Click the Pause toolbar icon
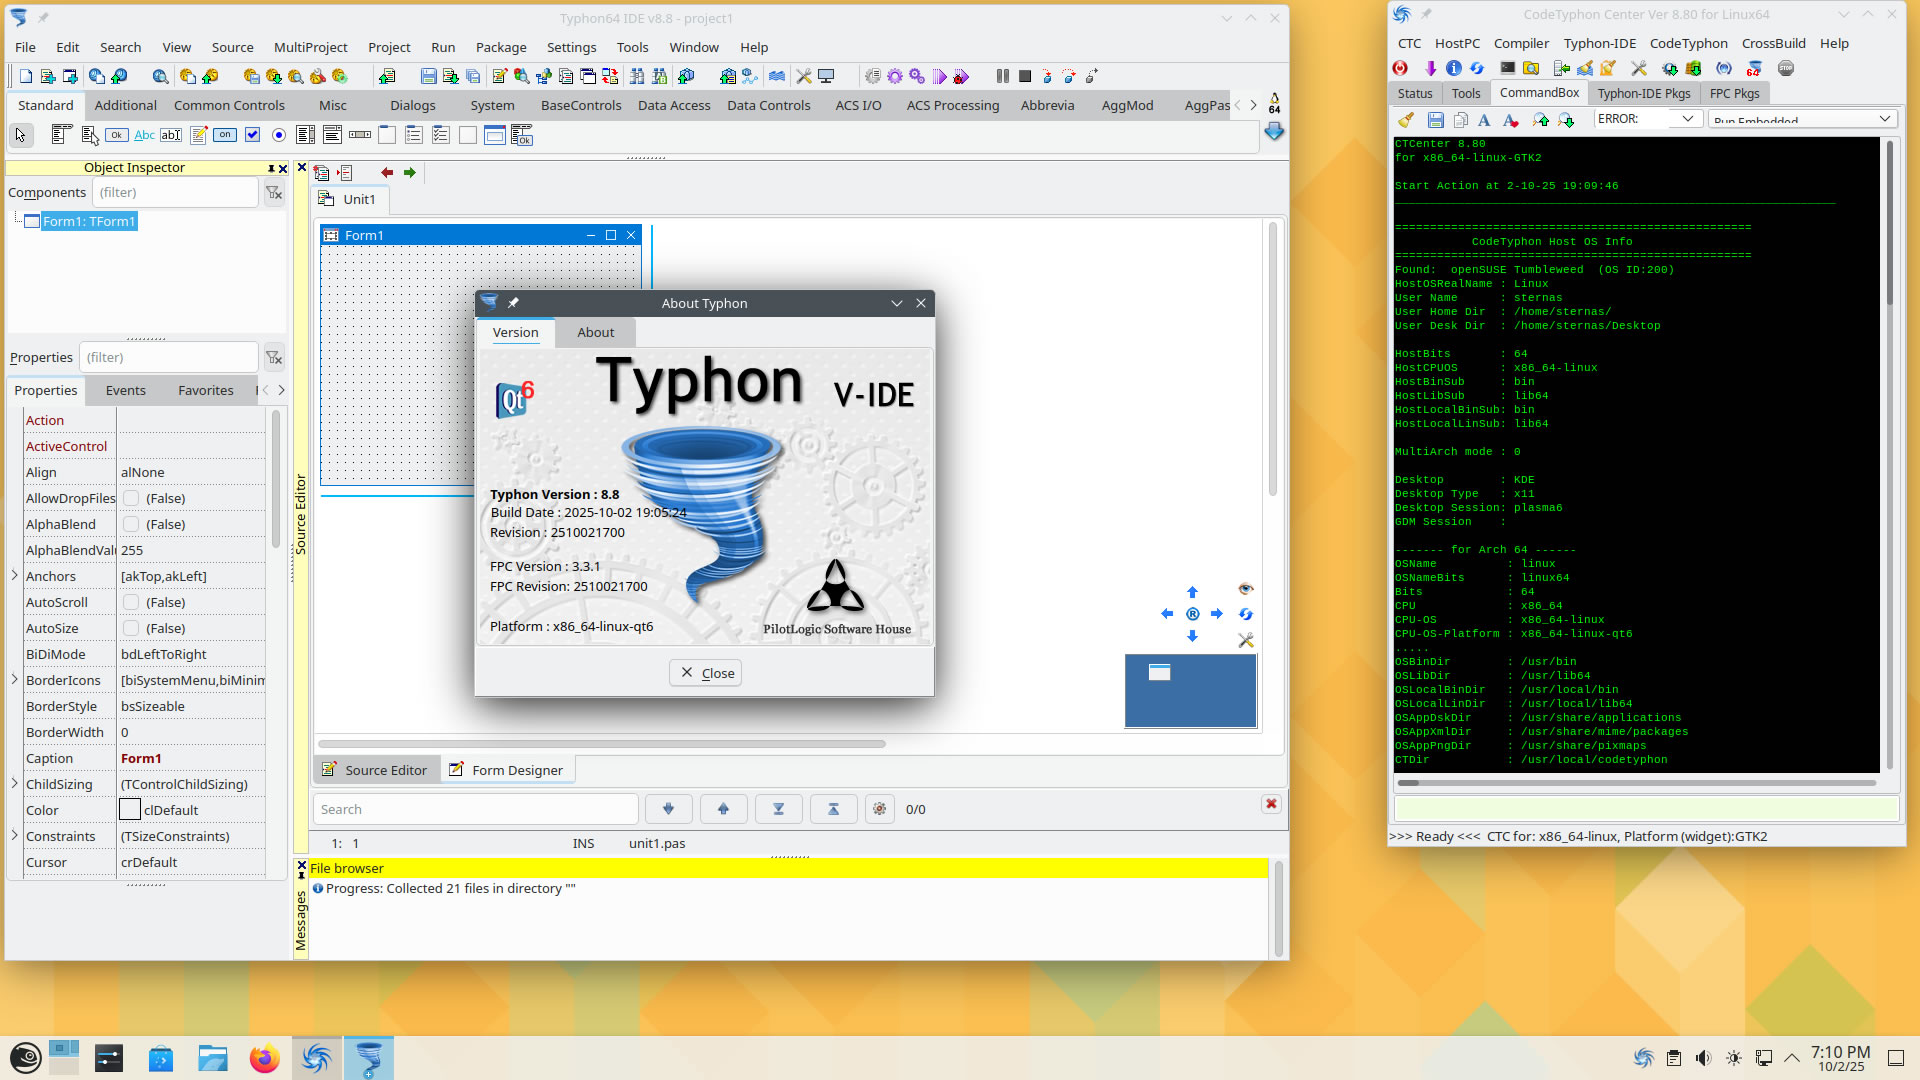1920x1080 pixels. click(x=1002, y=76)
